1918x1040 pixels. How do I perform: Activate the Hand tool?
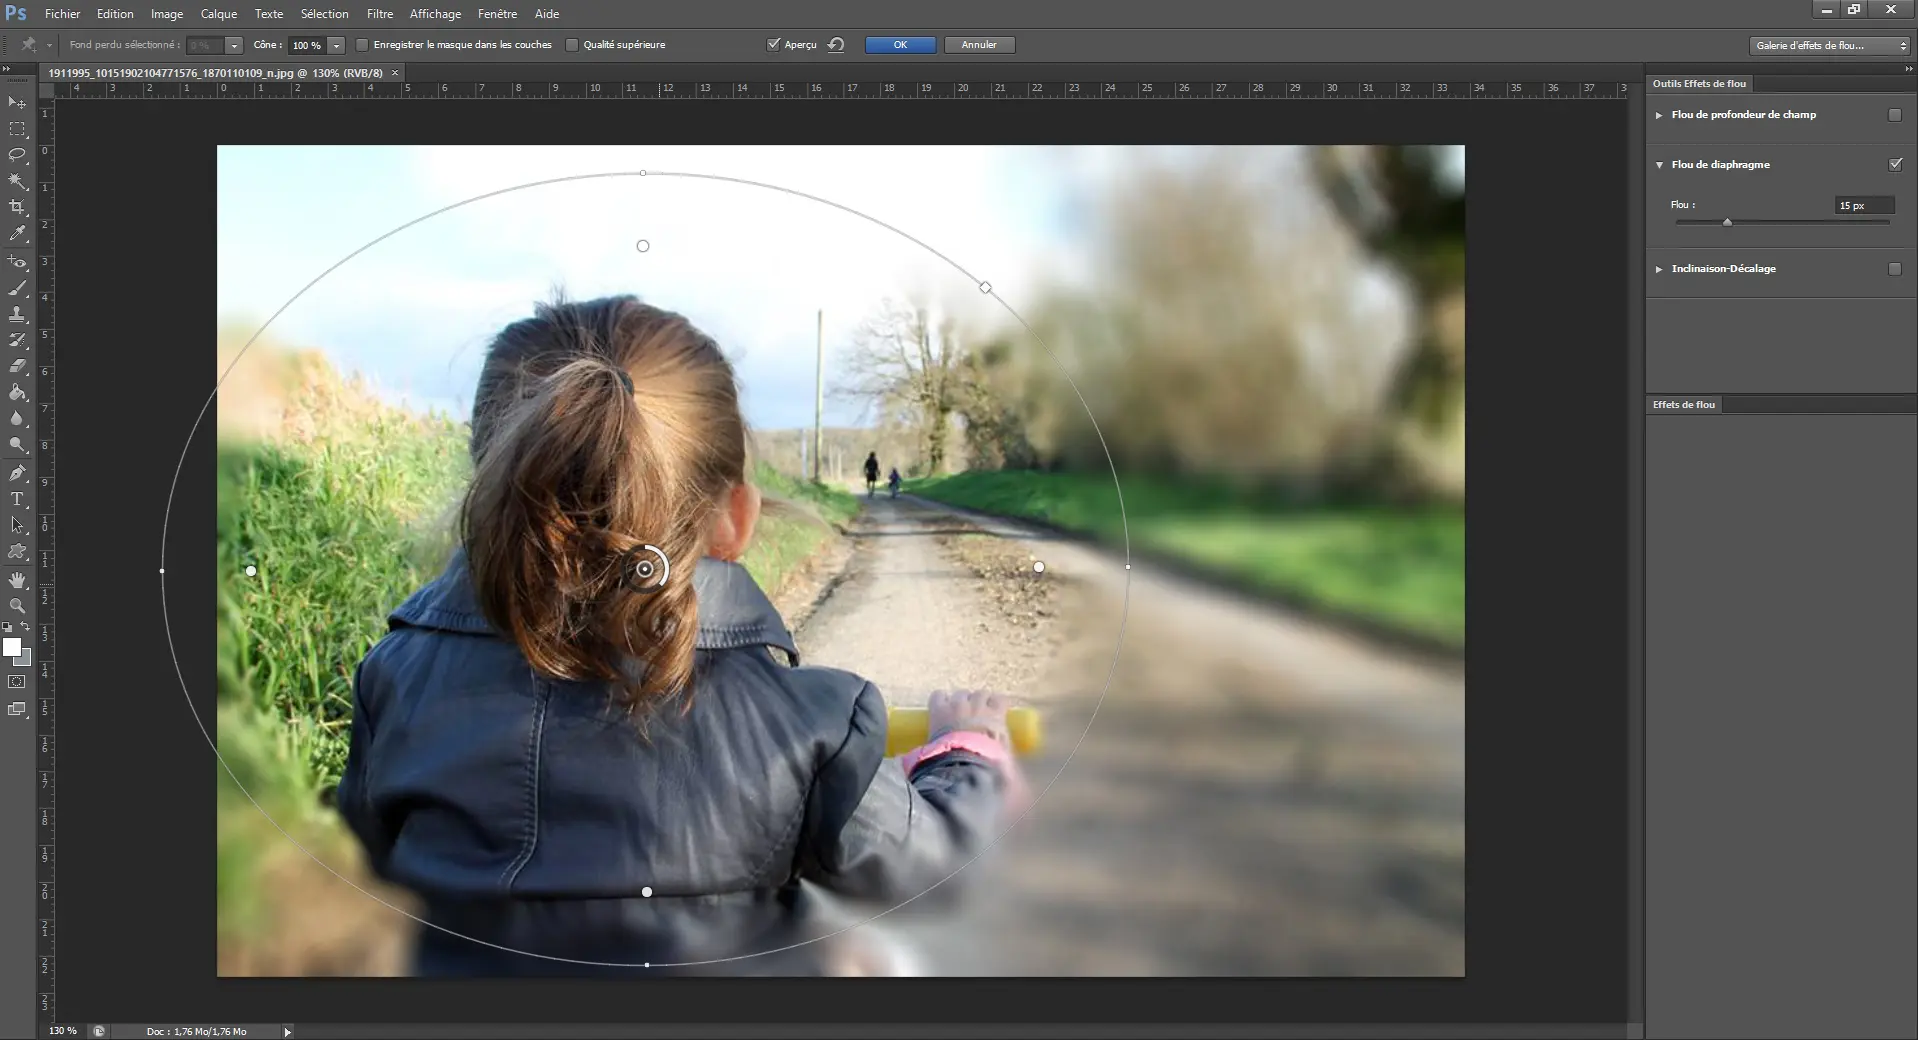tap(17, 580)
